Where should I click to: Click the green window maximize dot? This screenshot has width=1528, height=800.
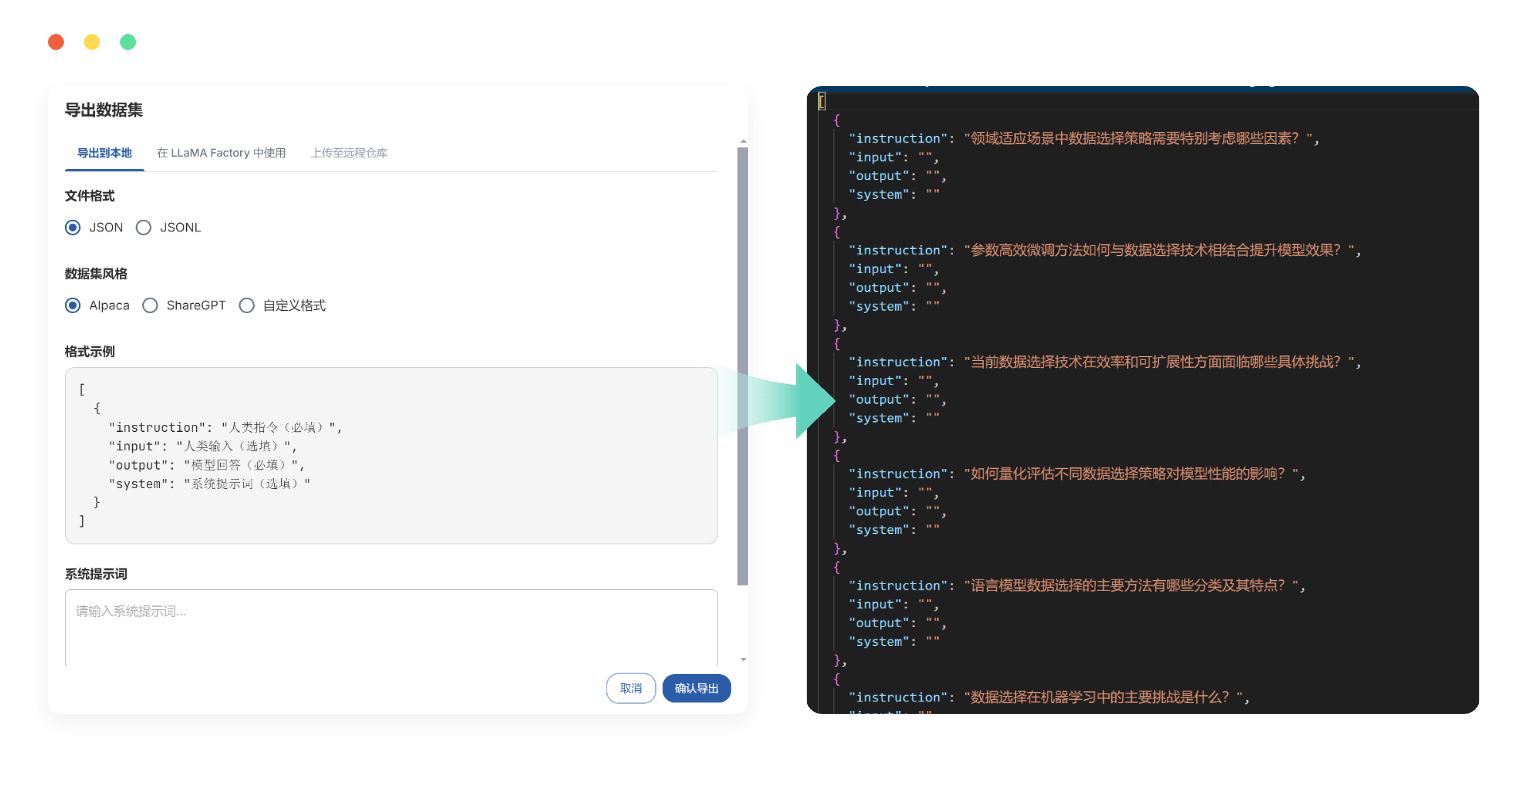(128, 42)
